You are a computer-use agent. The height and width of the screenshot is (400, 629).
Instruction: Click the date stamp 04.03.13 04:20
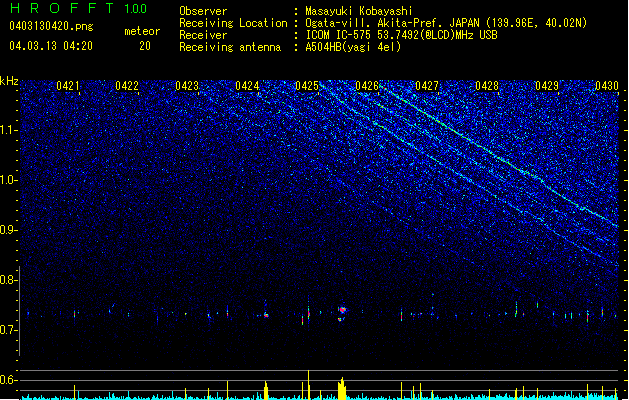[x=51, y=46]
